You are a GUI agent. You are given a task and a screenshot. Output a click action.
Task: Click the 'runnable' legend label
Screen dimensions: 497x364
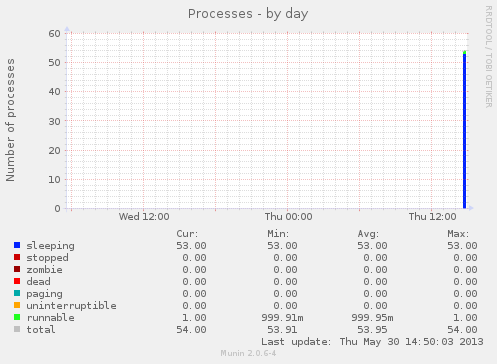coord(51,318)
